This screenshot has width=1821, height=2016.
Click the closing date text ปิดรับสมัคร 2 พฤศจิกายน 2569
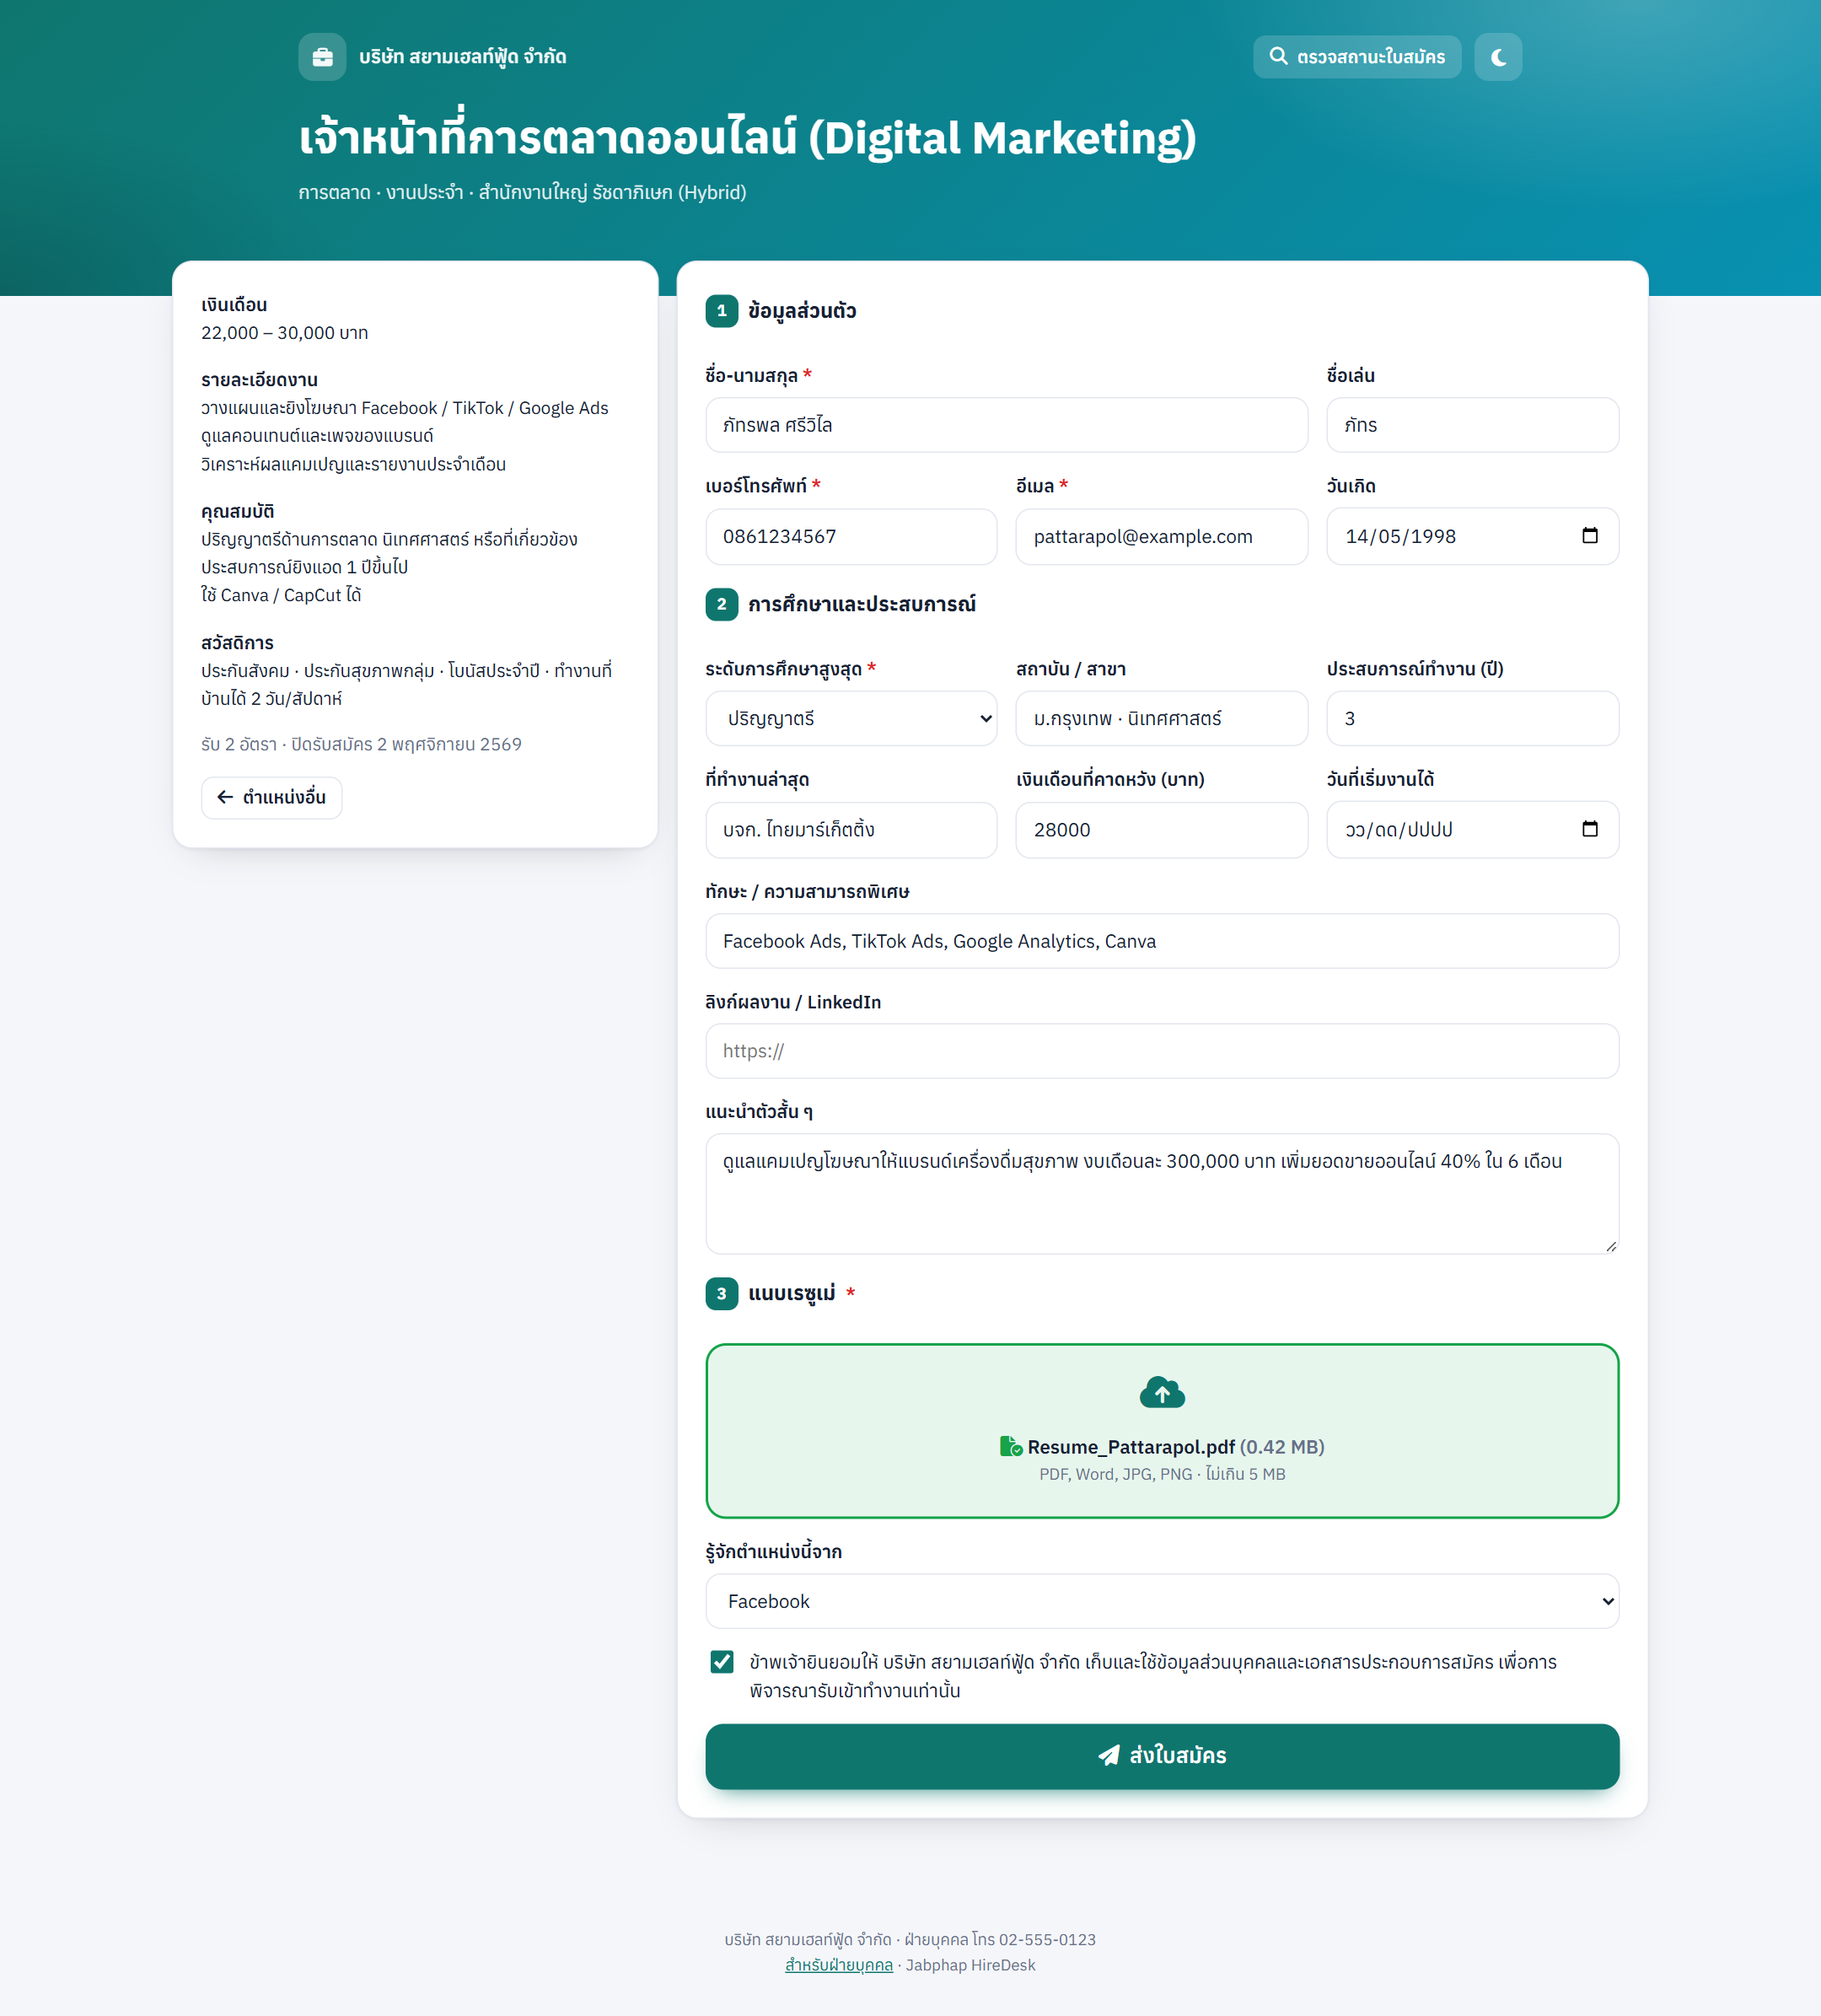[x=406, y=744]
